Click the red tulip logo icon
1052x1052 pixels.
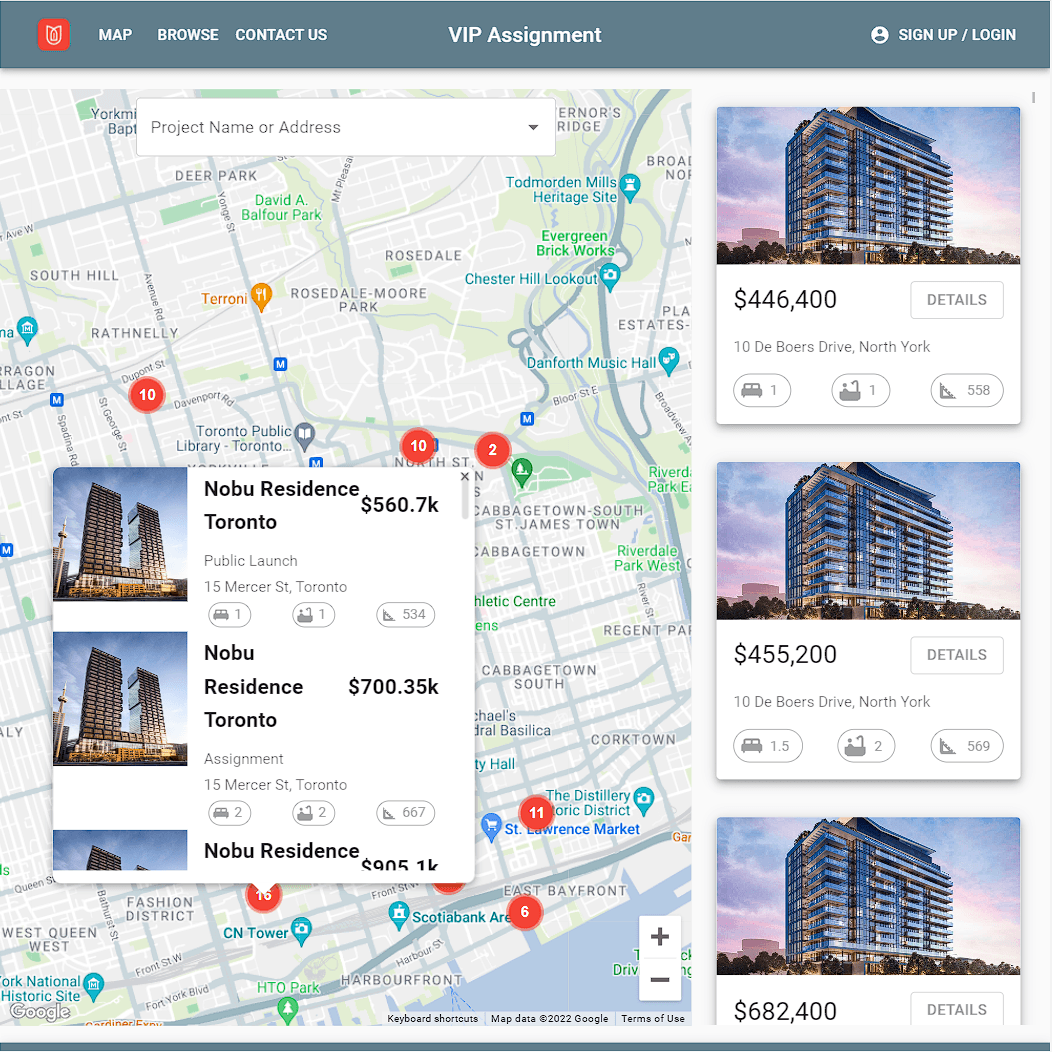pos(54,34)
